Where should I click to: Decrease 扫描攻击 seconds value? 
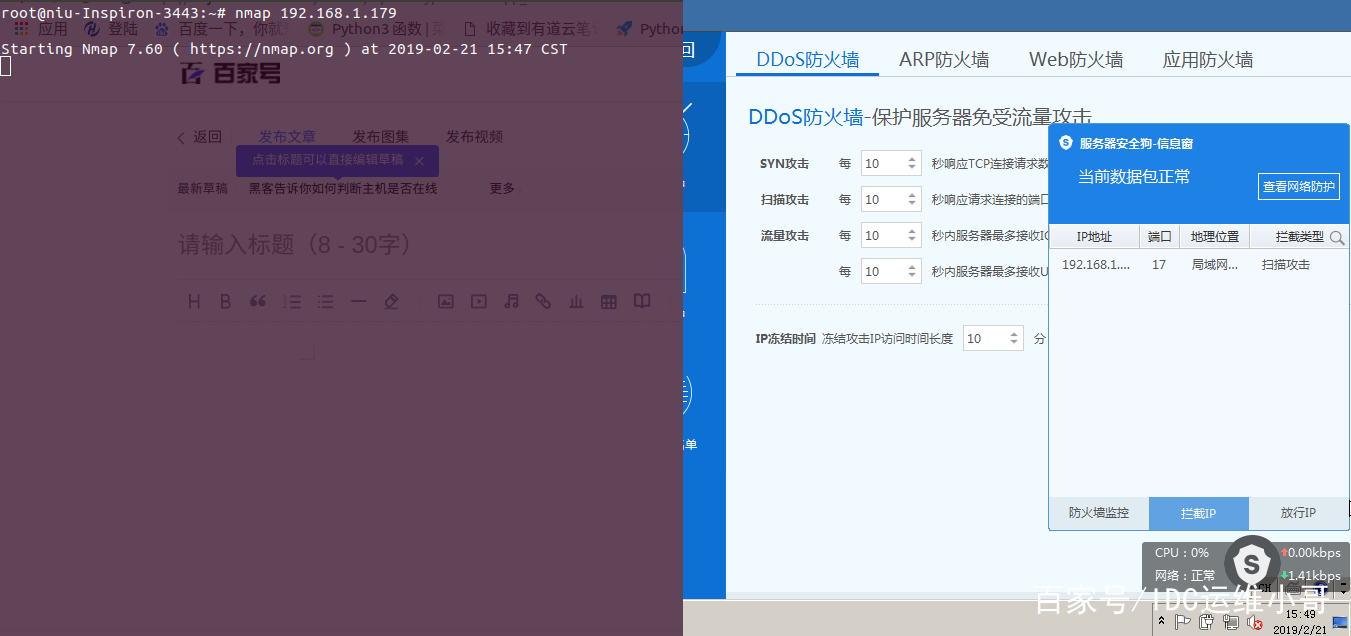click(911, 204)
